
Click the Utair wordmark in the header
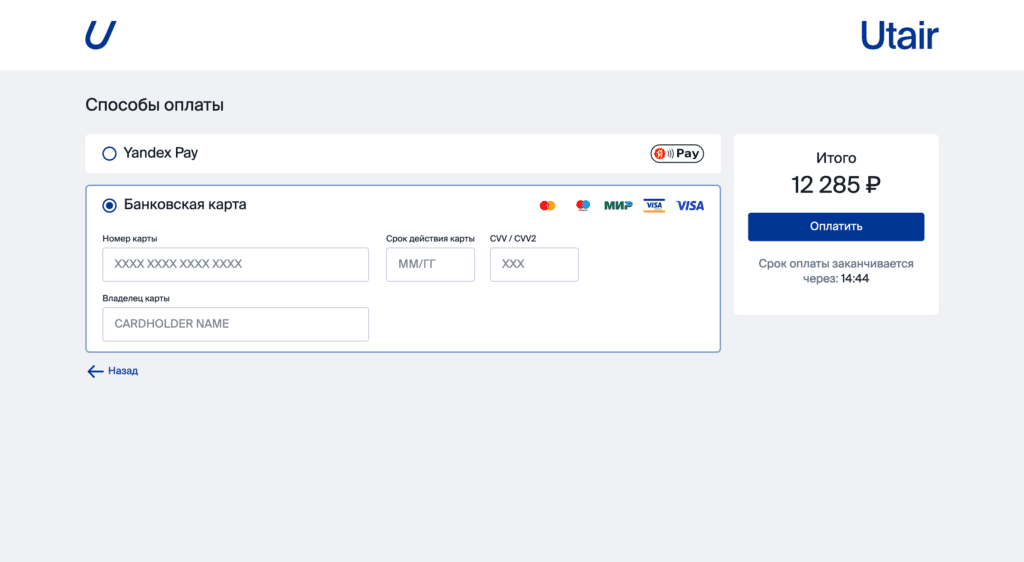pyautogui.click(x=899, y=35)
